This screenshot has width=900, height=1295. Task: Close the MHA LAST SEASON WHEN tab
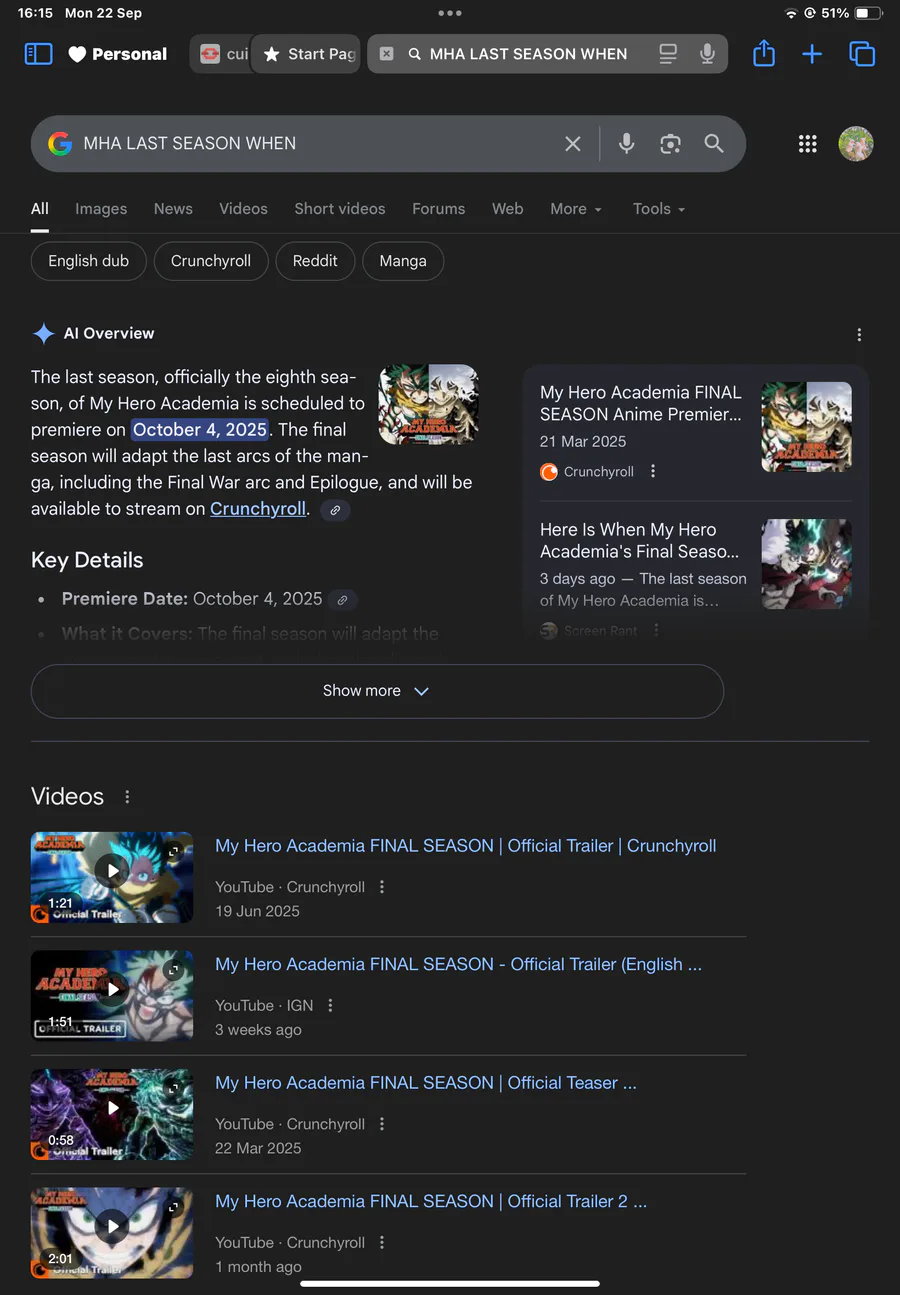click(x=387, y=54)
